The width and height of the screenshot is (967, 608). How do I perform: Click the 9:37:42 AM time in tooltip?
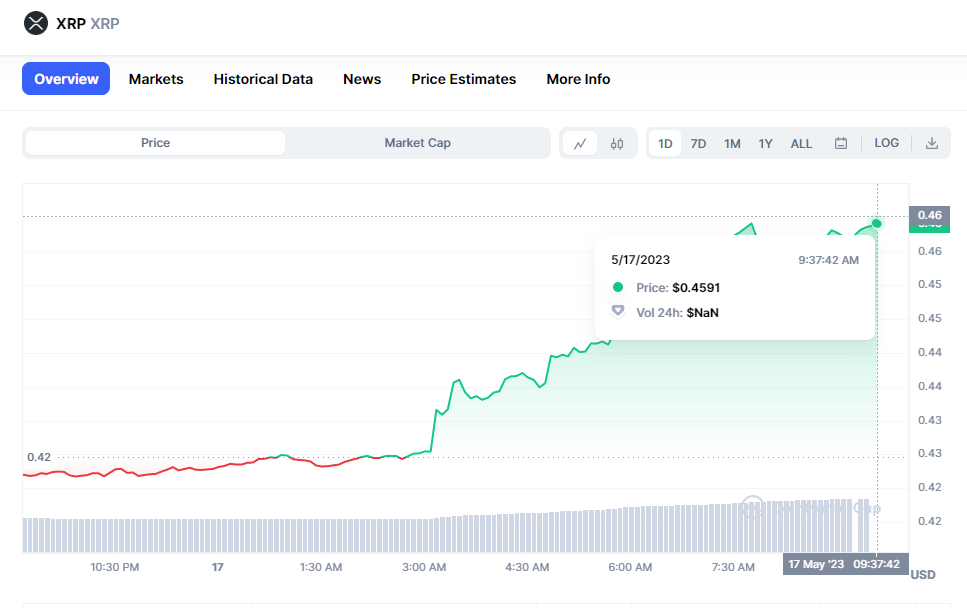pos(828,260)
